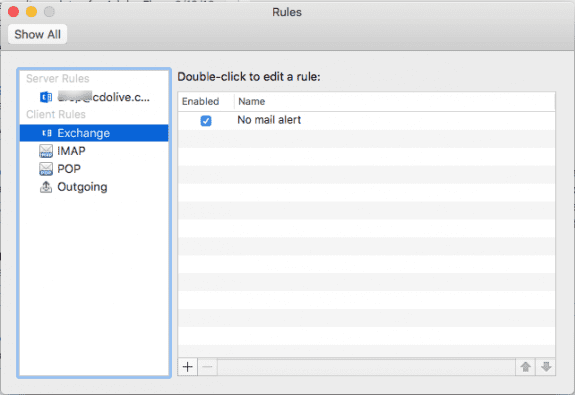Click the Name column header
Viewport: 575px width, 395px height.
[395, 102]
